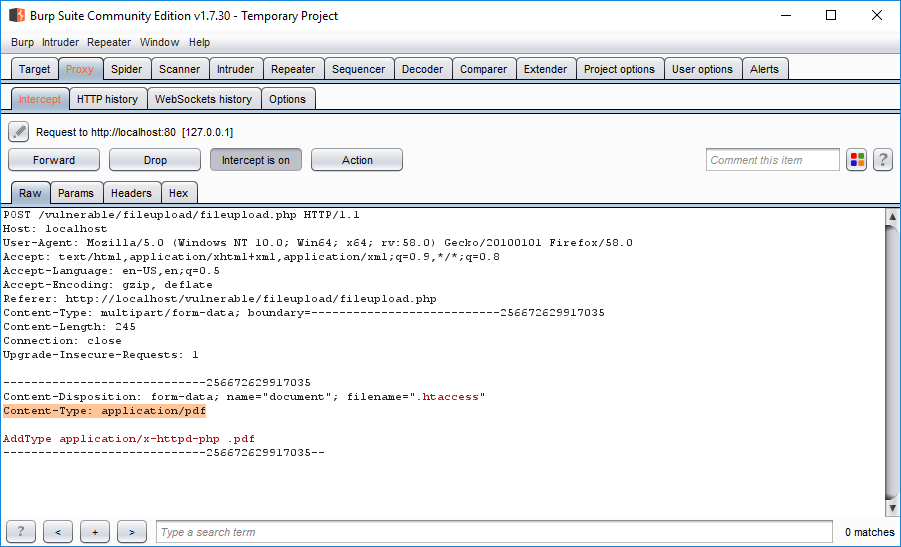Screen dimensions: 901x547
Task: Click the Burp Suite logo in title bar
Action: tap(17, 16)
